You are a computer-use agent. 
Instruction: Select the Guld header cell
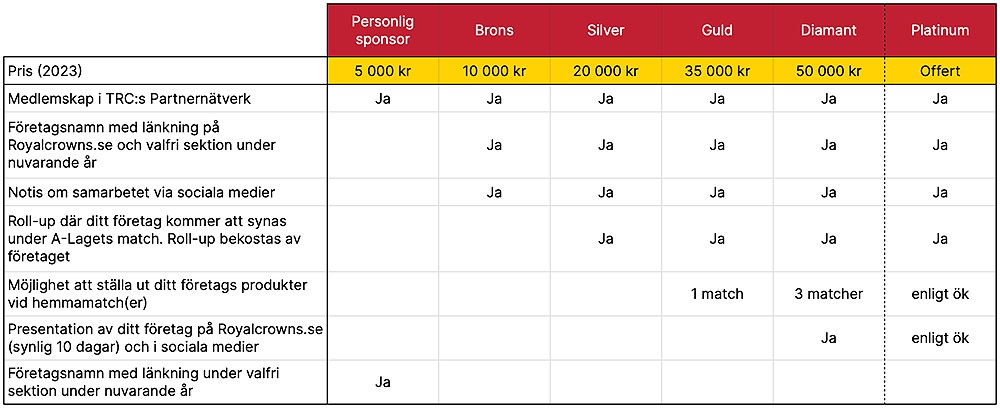click(x=717, y=30)
